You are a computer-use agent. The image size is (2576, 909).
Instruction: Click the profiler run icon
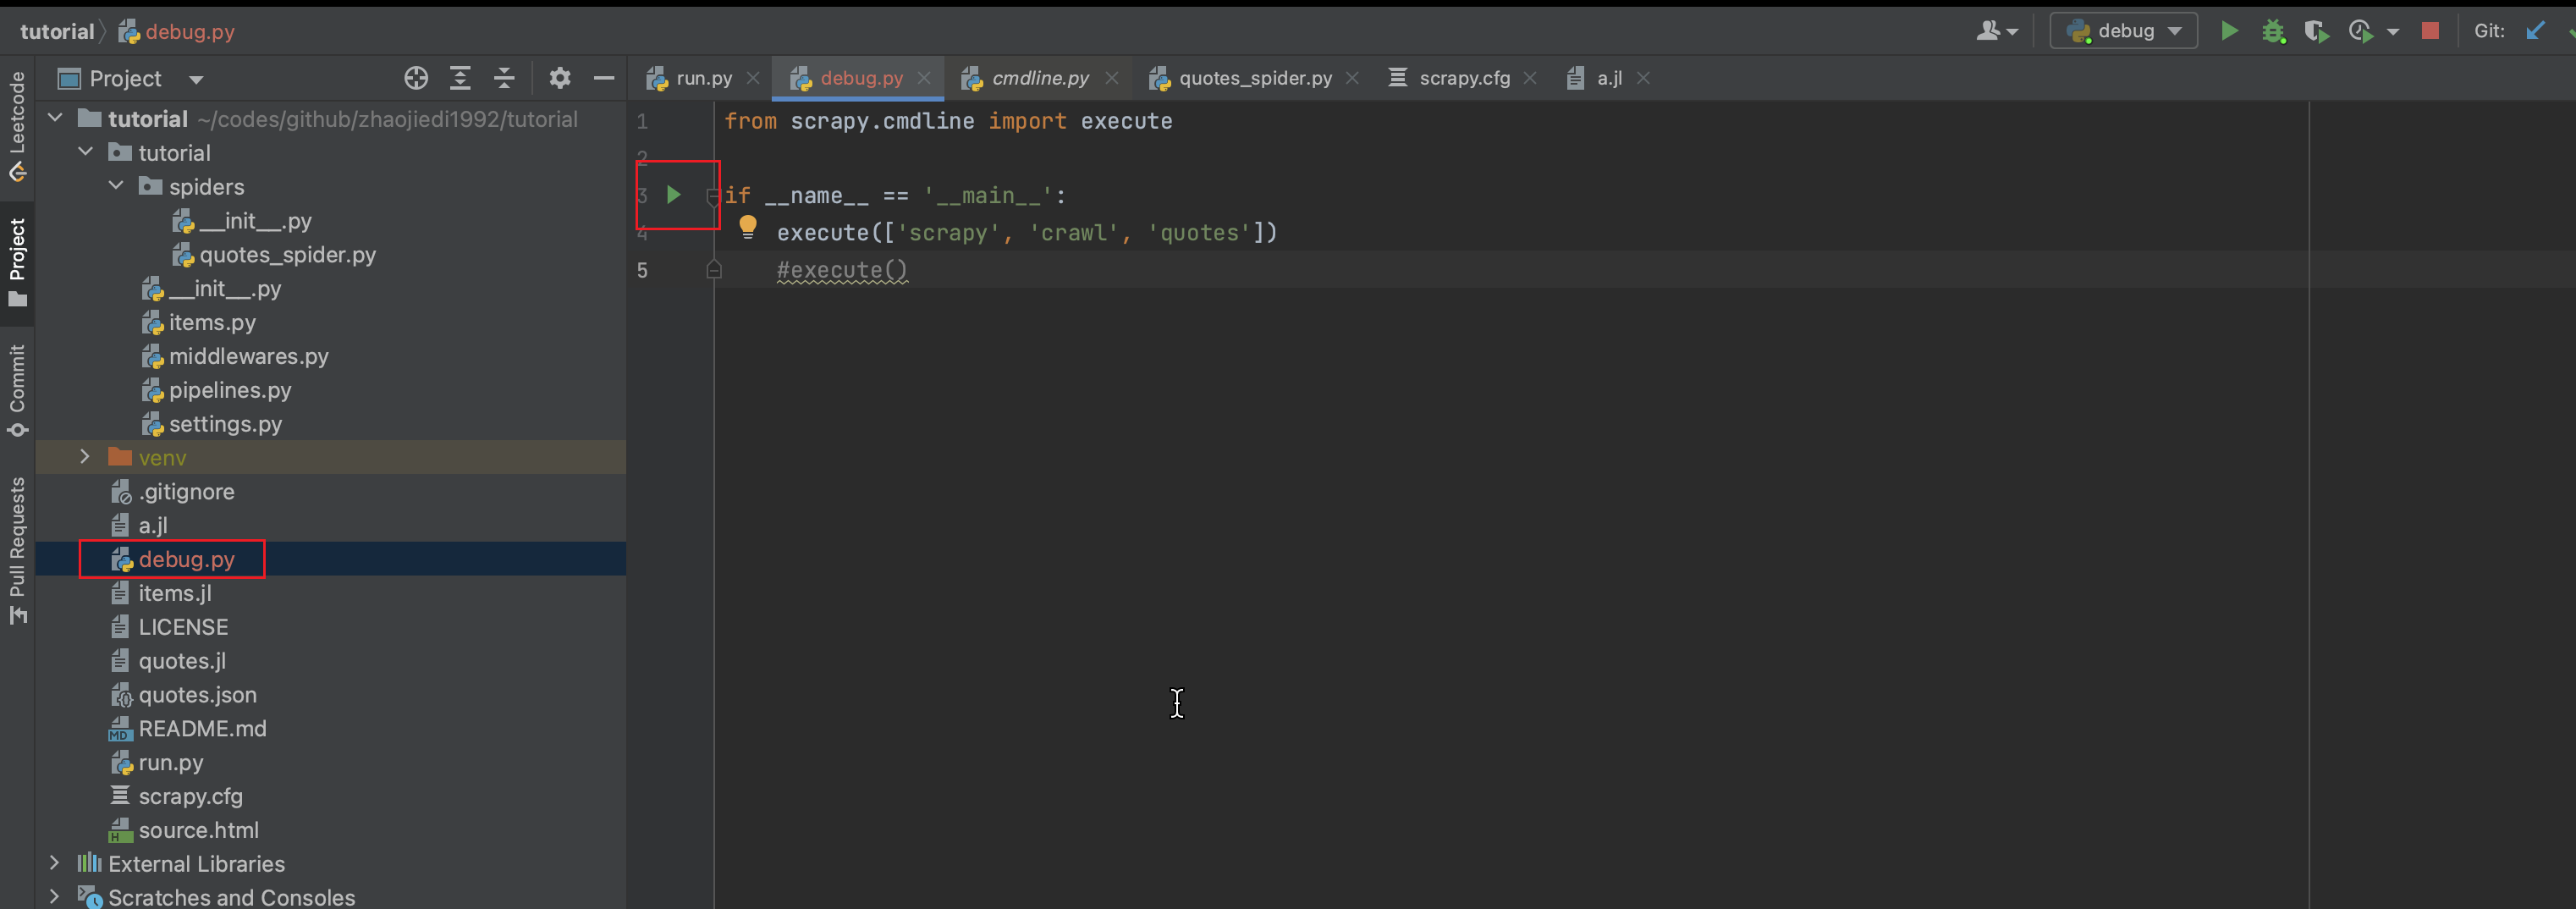pyautogui.click(x=2361, y=31)
